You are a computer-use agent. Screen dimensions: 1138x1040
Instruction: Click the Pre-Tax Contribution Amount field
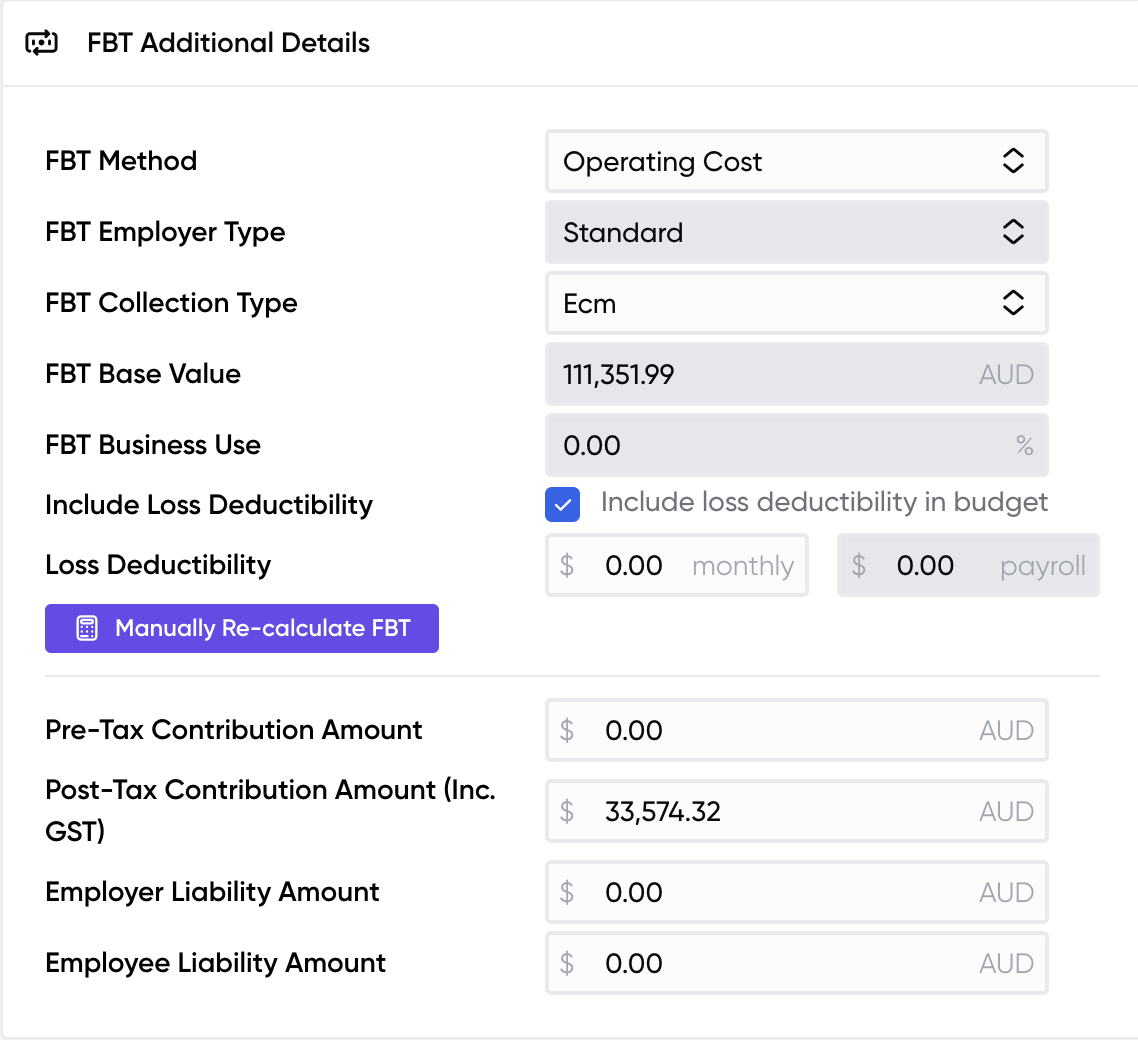pyautogui.click(x=780, y=731)
